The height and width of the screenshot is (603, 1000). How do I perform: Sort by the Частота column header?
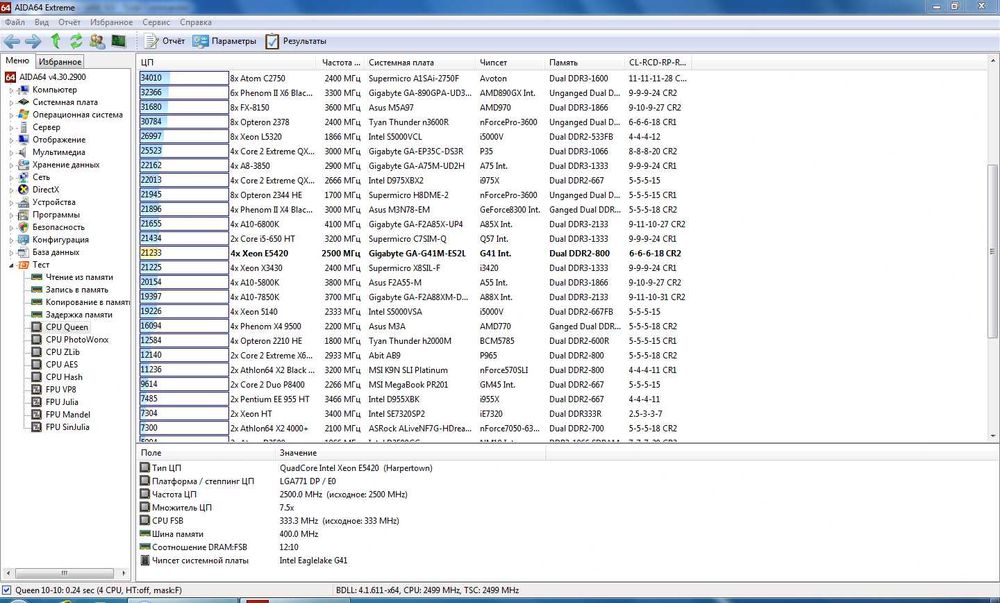point(341,62)
